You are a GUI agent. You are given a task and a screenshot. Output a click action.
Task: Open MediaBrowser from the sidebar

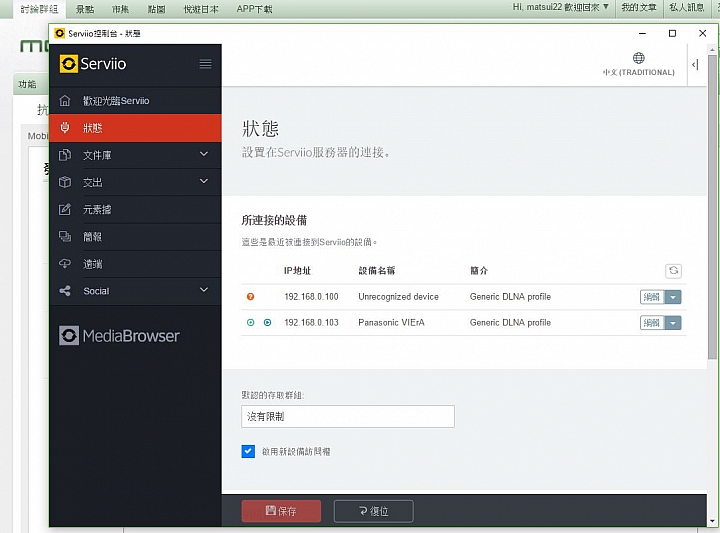(119, 336)
